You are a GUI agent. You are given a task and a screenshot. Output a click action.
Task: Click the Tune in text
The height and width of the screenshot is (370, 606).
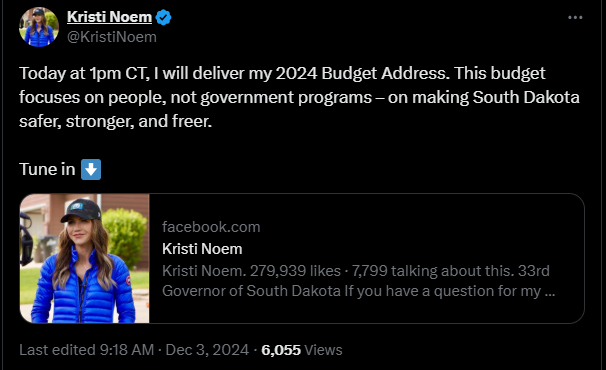[47, 169]
